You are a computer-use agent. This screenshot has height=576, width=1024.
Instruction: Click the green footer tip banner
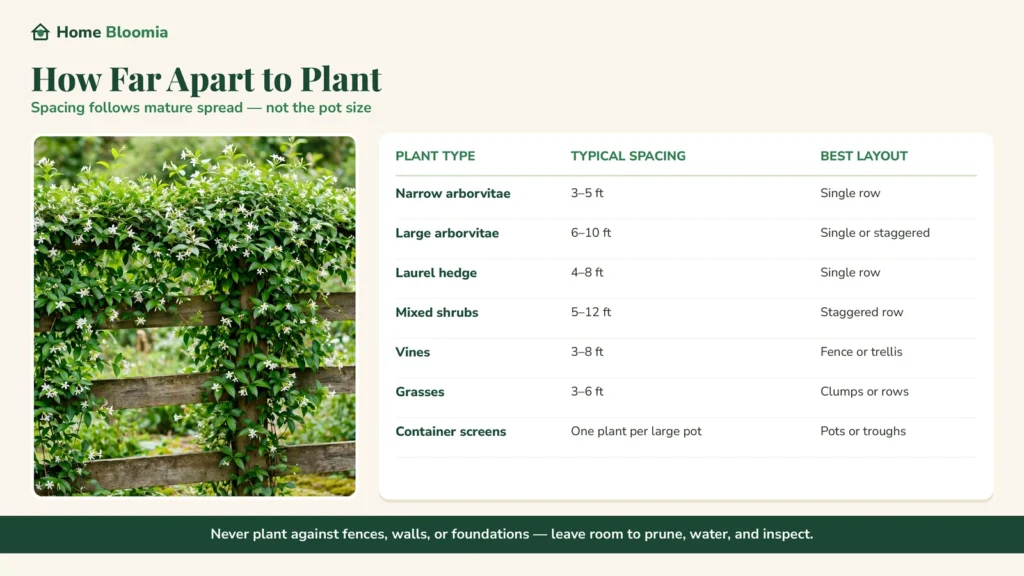tap(512, 534)
